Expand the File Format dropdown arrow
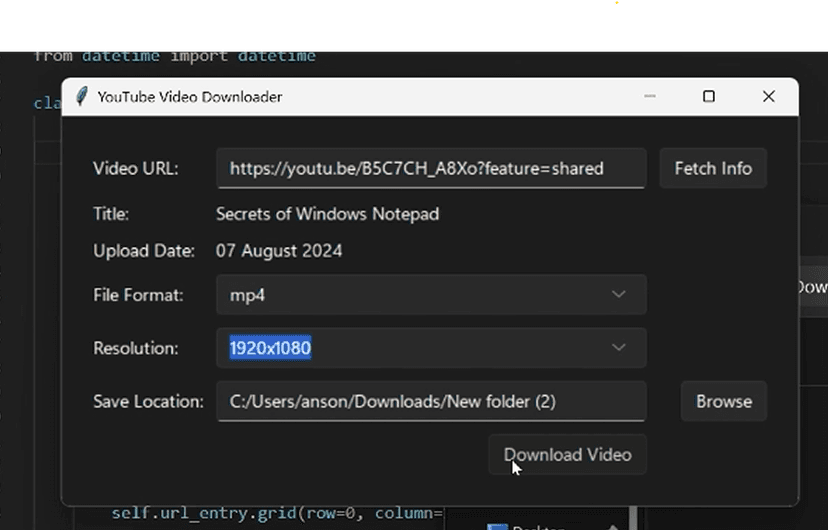This screenshot has height=530, width=828. point(619,295)
